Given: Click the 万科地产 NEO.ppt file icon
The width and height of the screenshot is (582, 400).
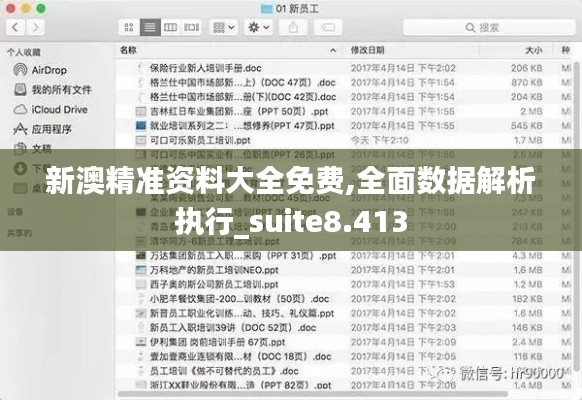Looking at the screenshot, I should 141,270.
